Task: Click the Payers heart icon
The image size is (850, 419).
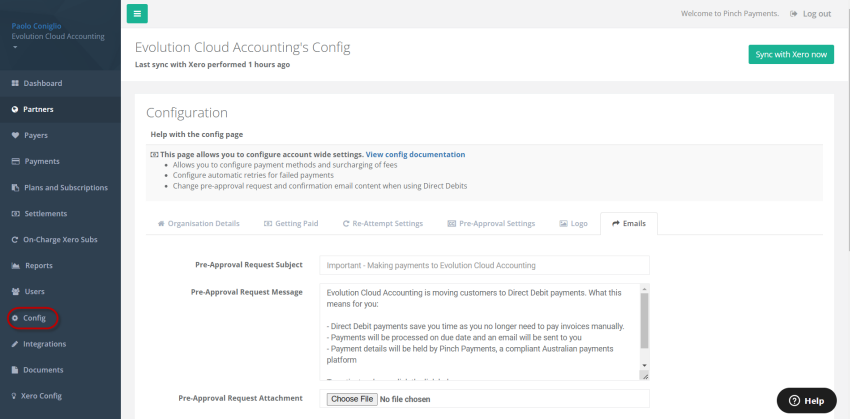Action: 15,136
